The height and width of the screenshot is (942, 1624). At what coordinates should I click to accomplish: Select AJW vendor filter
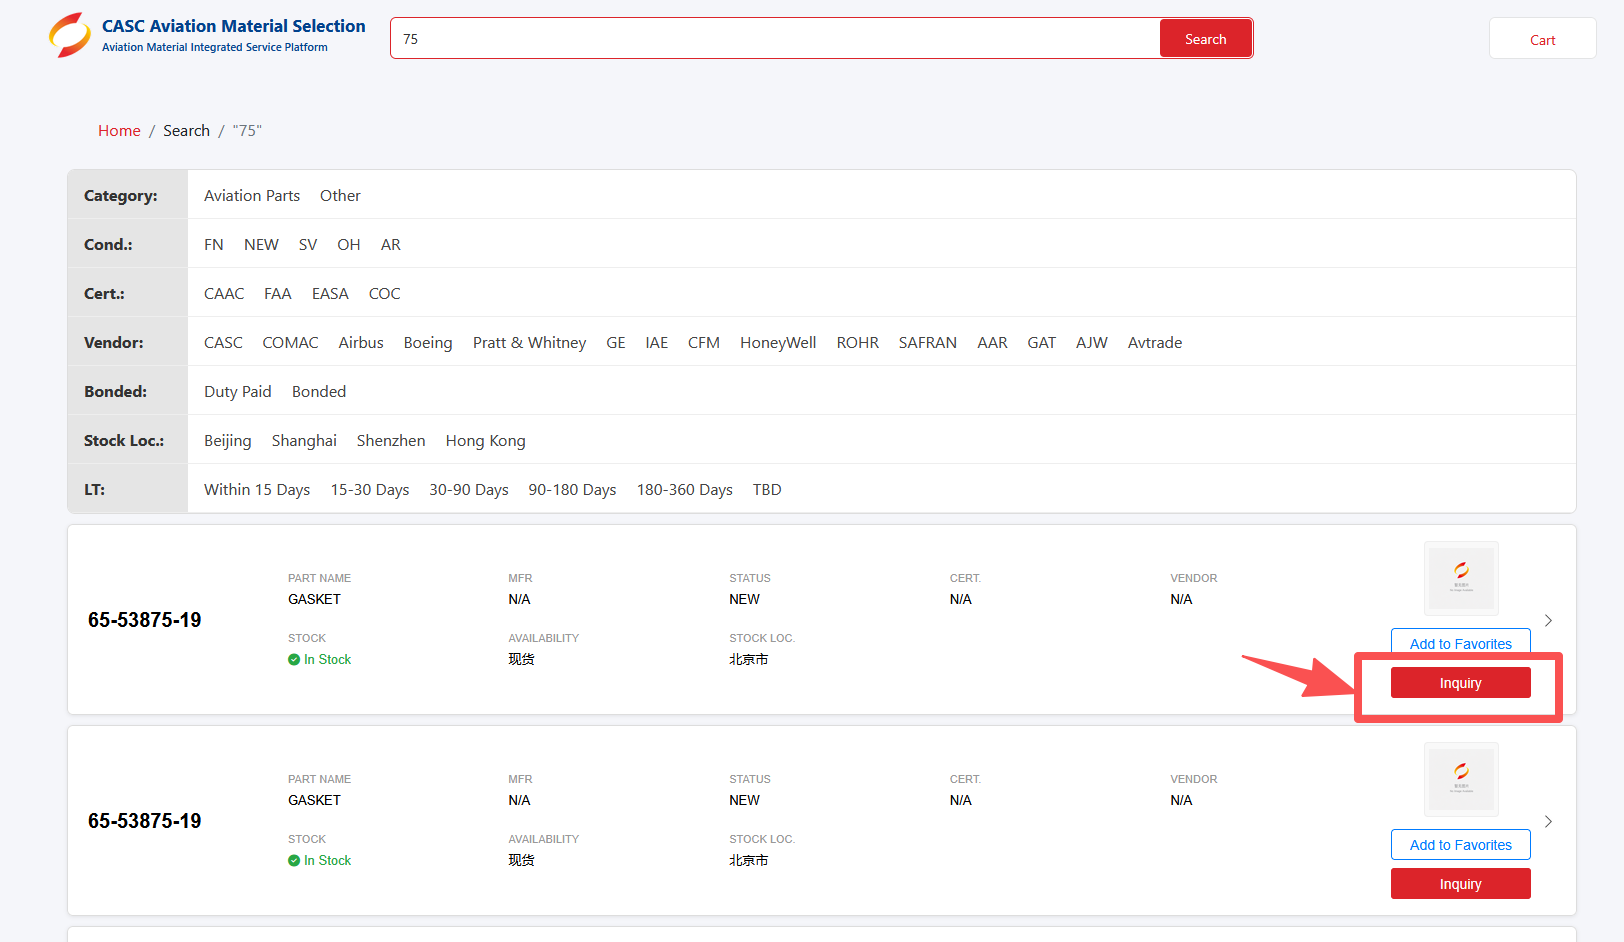tap(1092, 343)
